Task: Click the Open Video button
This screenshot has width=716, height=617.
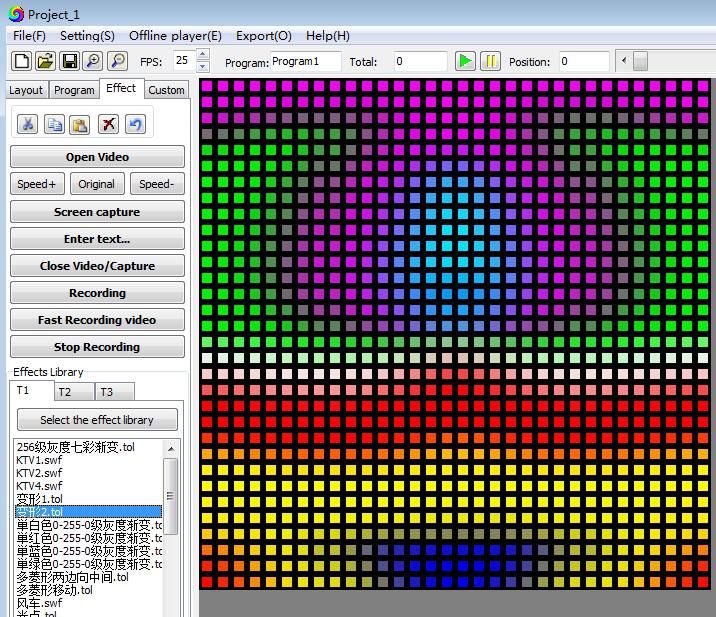Action: coord(97,157)
